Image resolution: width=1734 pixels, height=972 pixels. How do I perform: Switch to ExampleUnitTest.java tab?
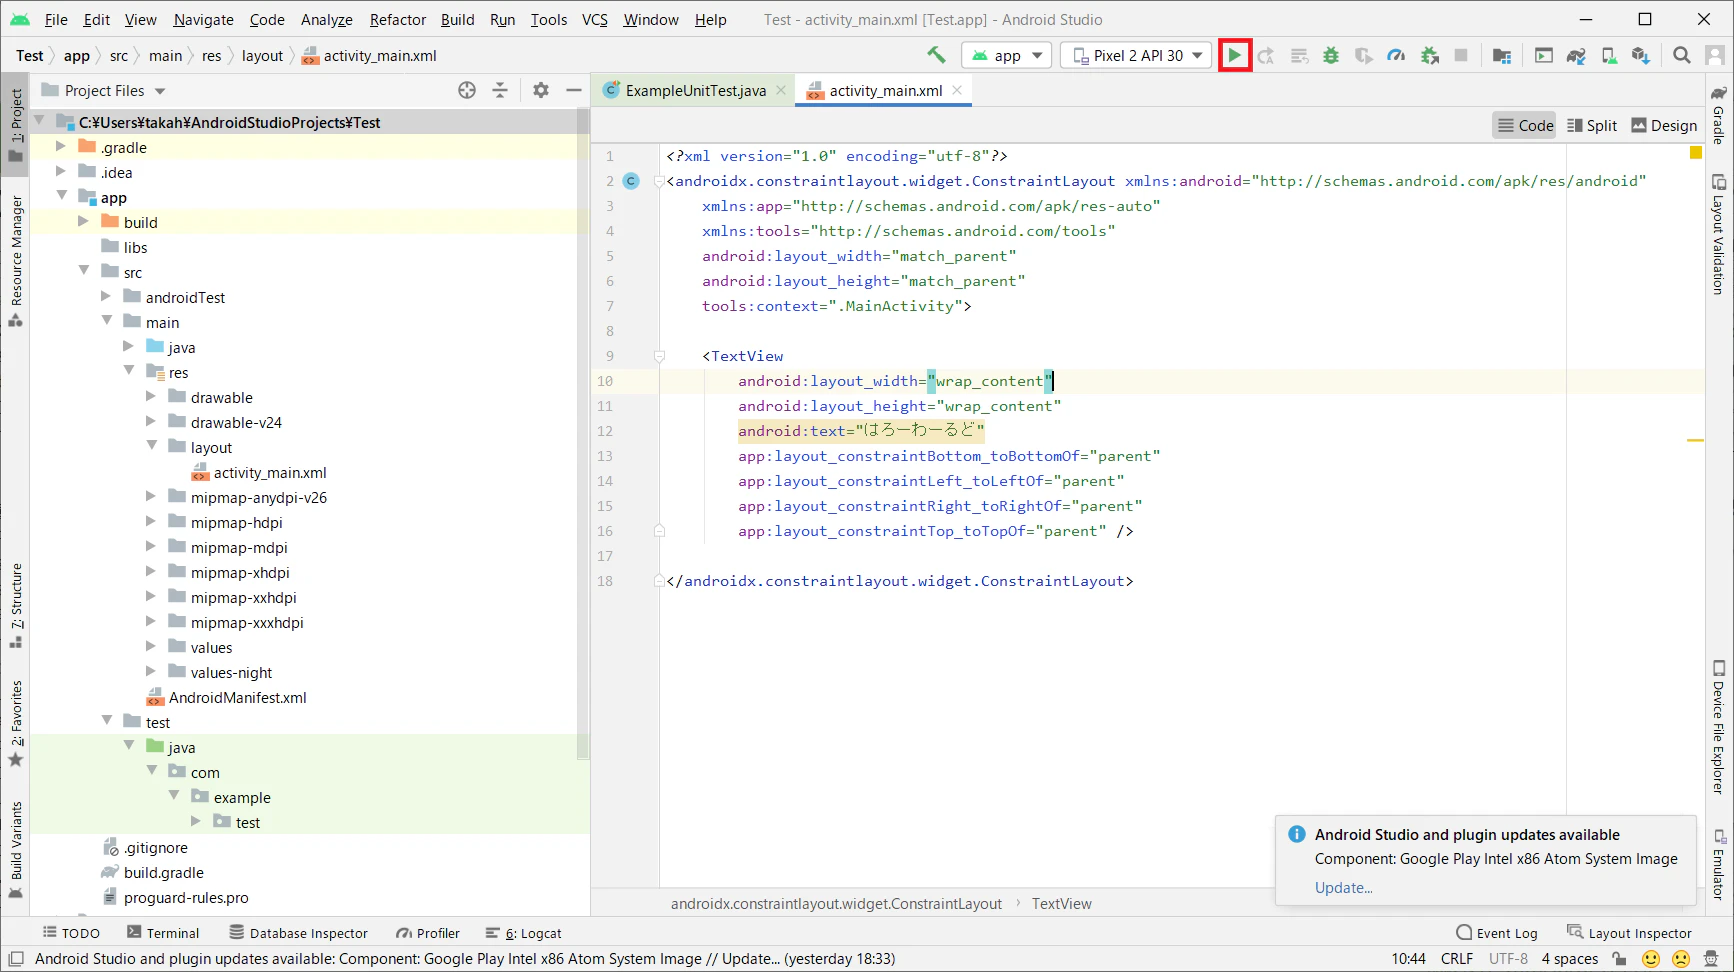[695, 91]
